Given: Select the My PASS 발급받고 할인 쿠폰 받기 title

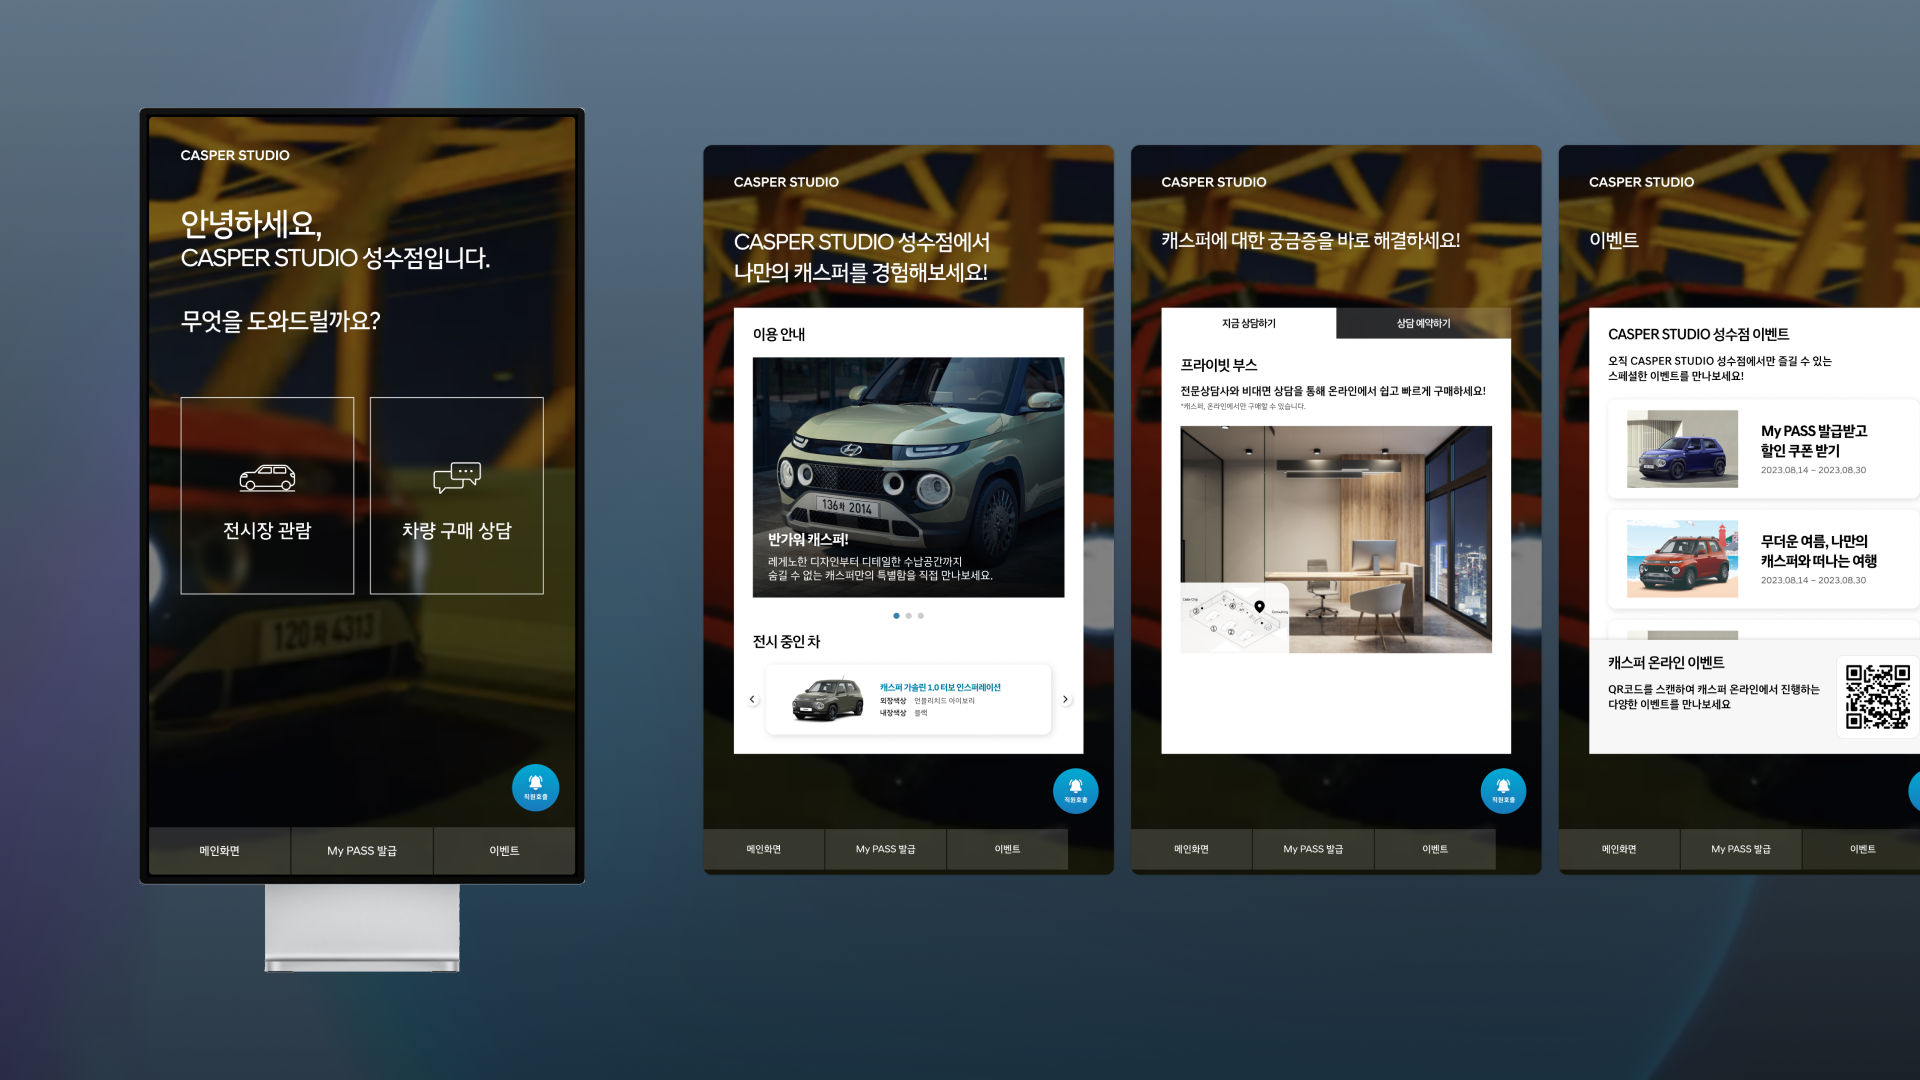Looking at the screenshot, I should coord(1814,441).
